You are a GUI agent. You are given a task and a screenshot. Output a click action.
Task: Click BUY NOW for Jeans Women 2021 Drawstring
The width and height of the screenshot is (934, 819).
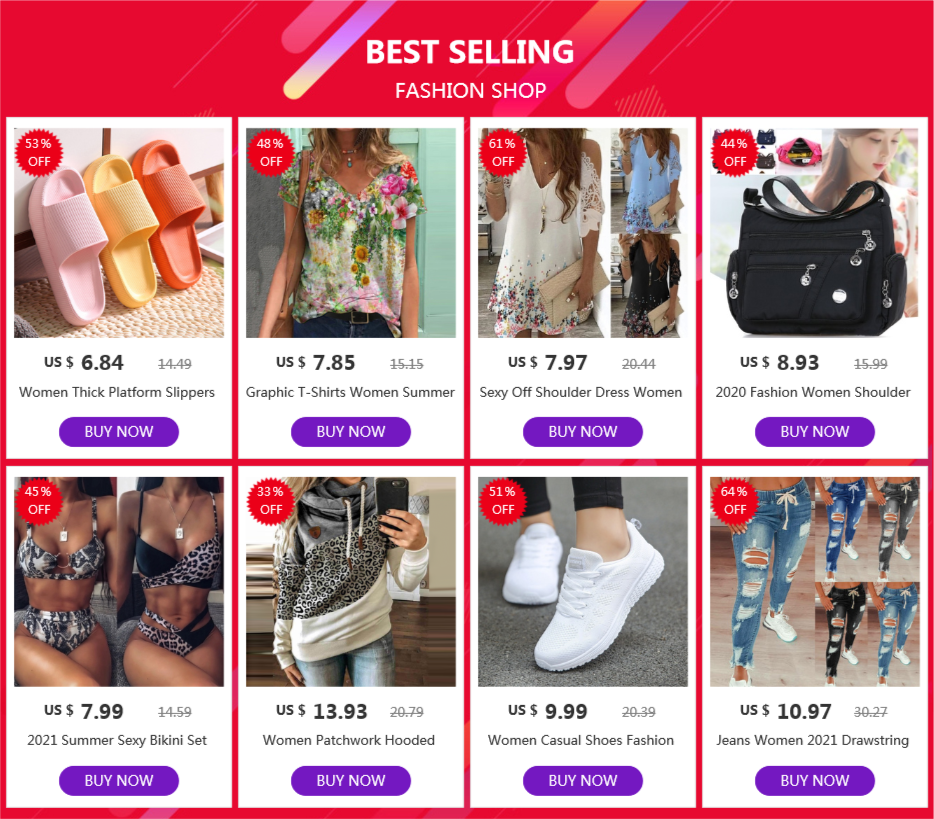coord(815,780)
